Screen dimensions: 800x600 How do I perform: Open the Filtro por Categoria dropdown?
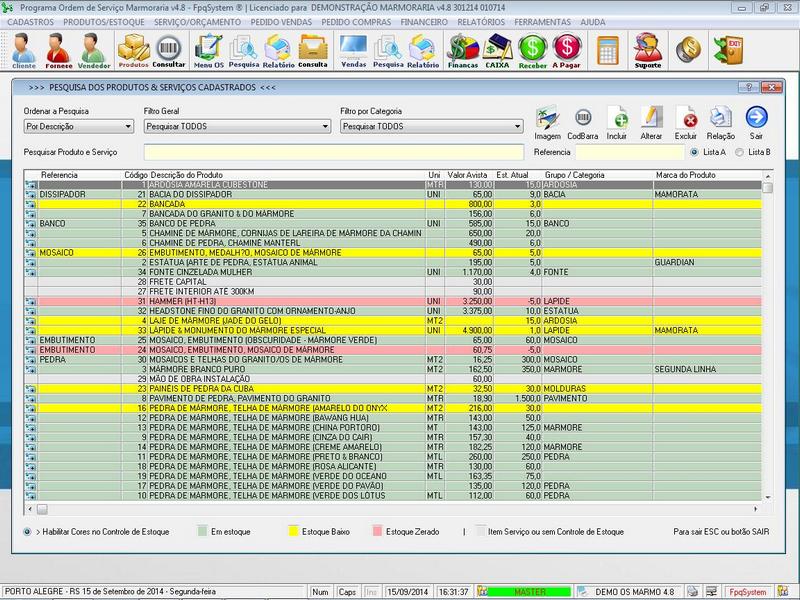click(x=517, y=127)
